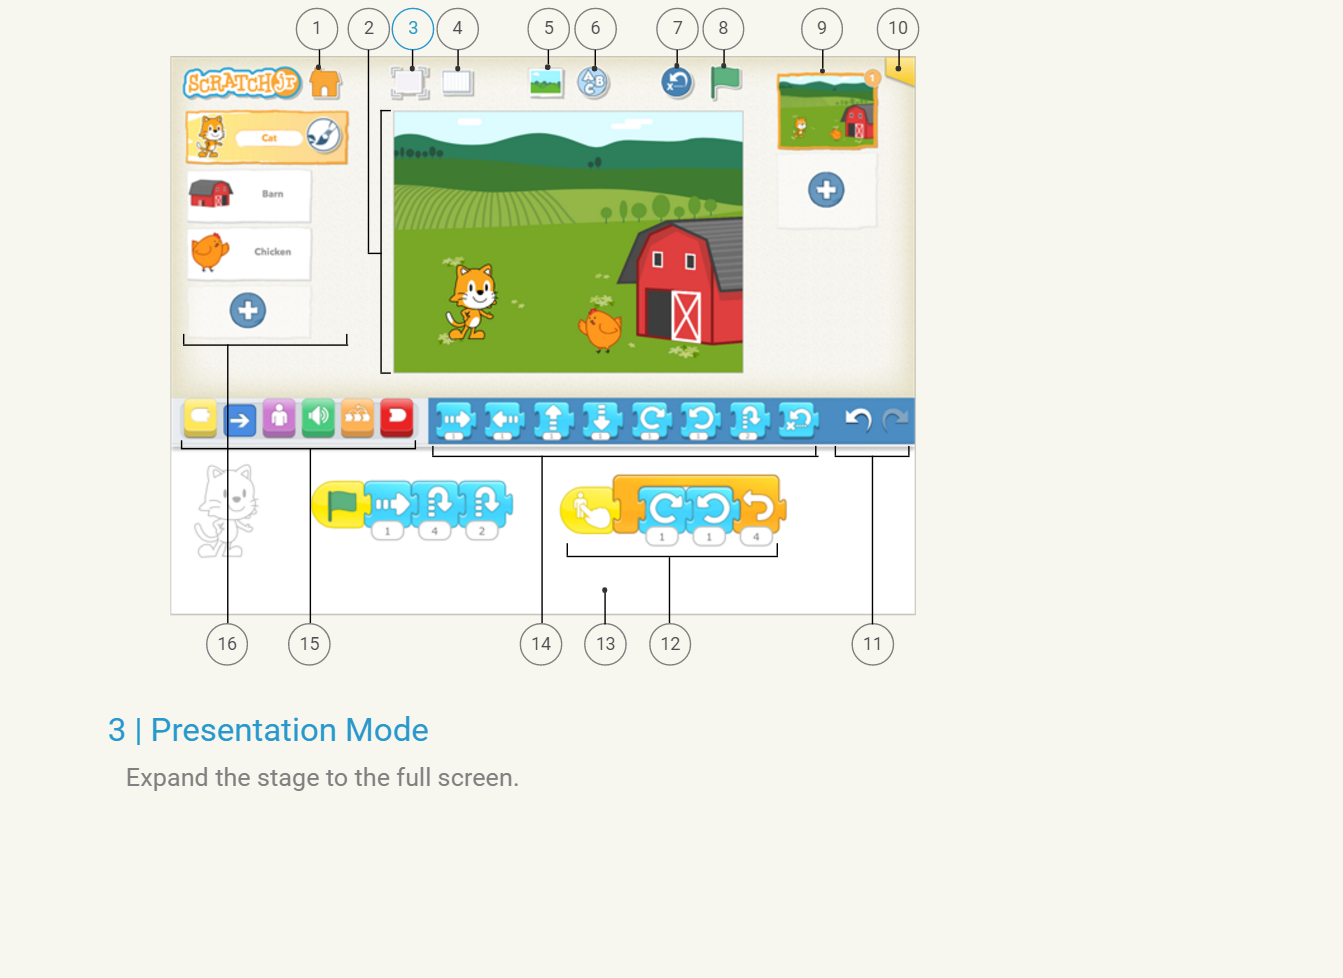Click the Turn Left block inside the repeat loop
This screenshot has height=978, width=1343.
click(711, 514)
